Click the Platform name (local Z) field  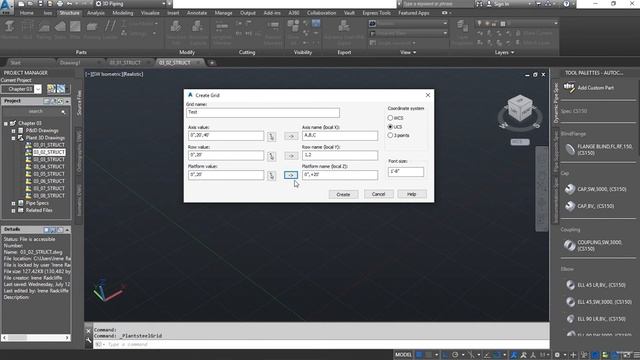coord(340,175)
